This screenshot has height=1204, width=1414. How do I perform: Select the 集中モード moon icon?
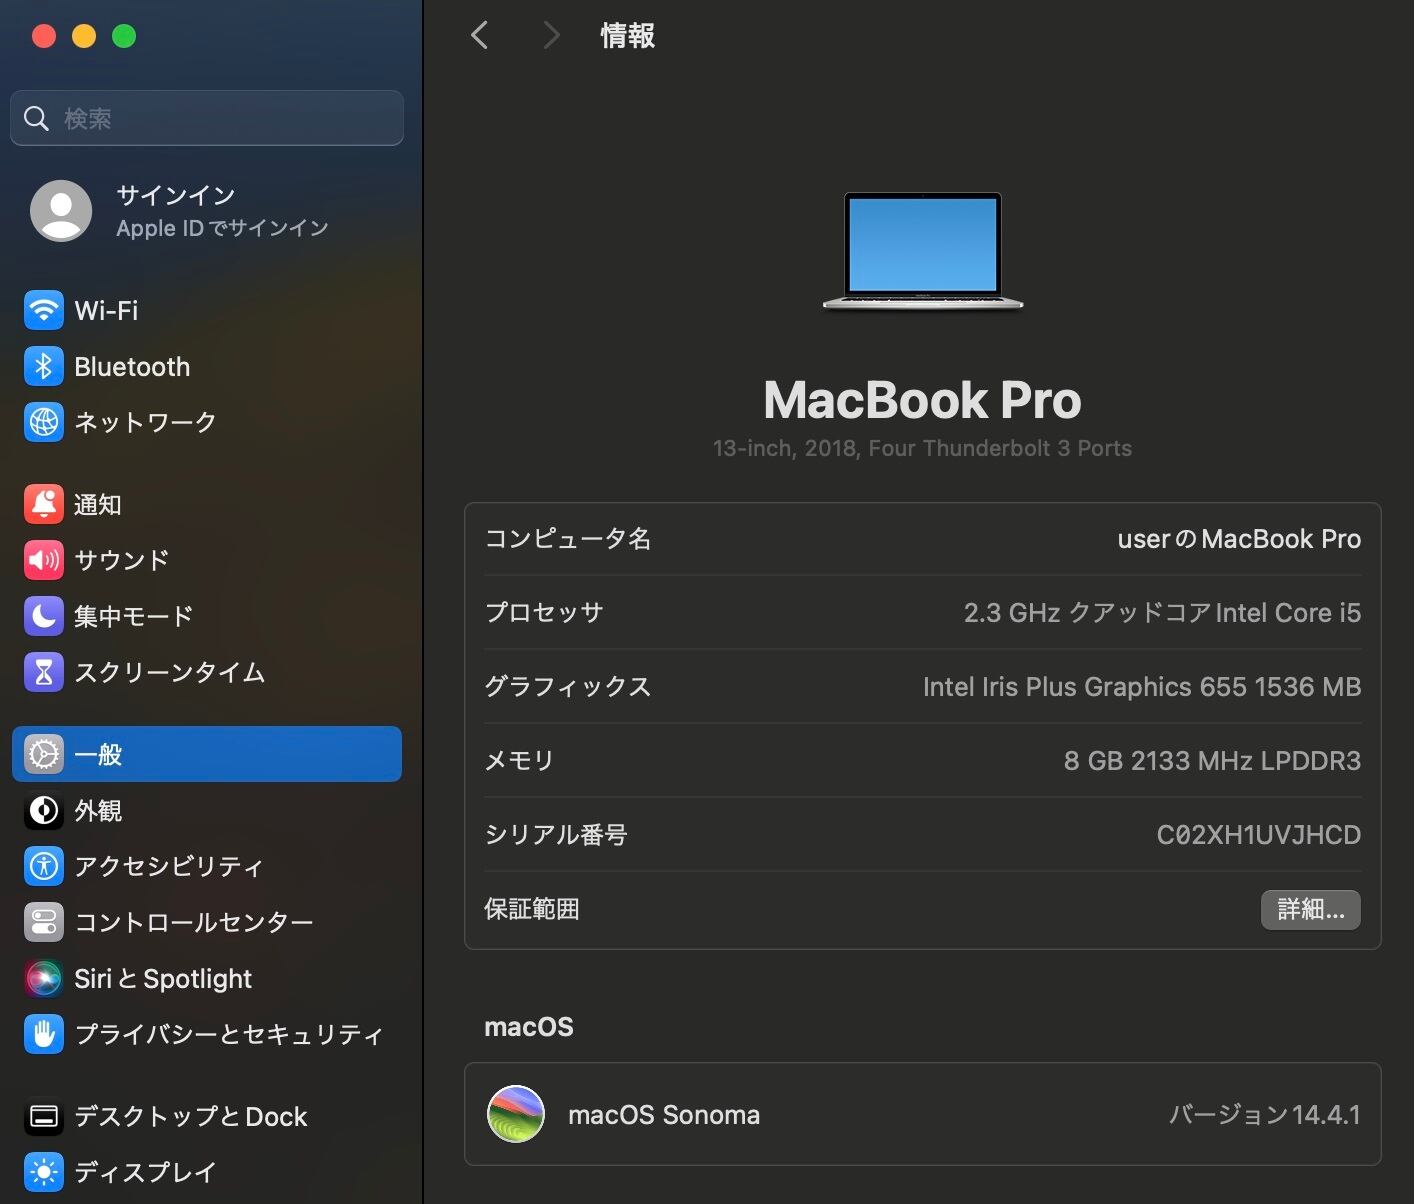(43, 616)
